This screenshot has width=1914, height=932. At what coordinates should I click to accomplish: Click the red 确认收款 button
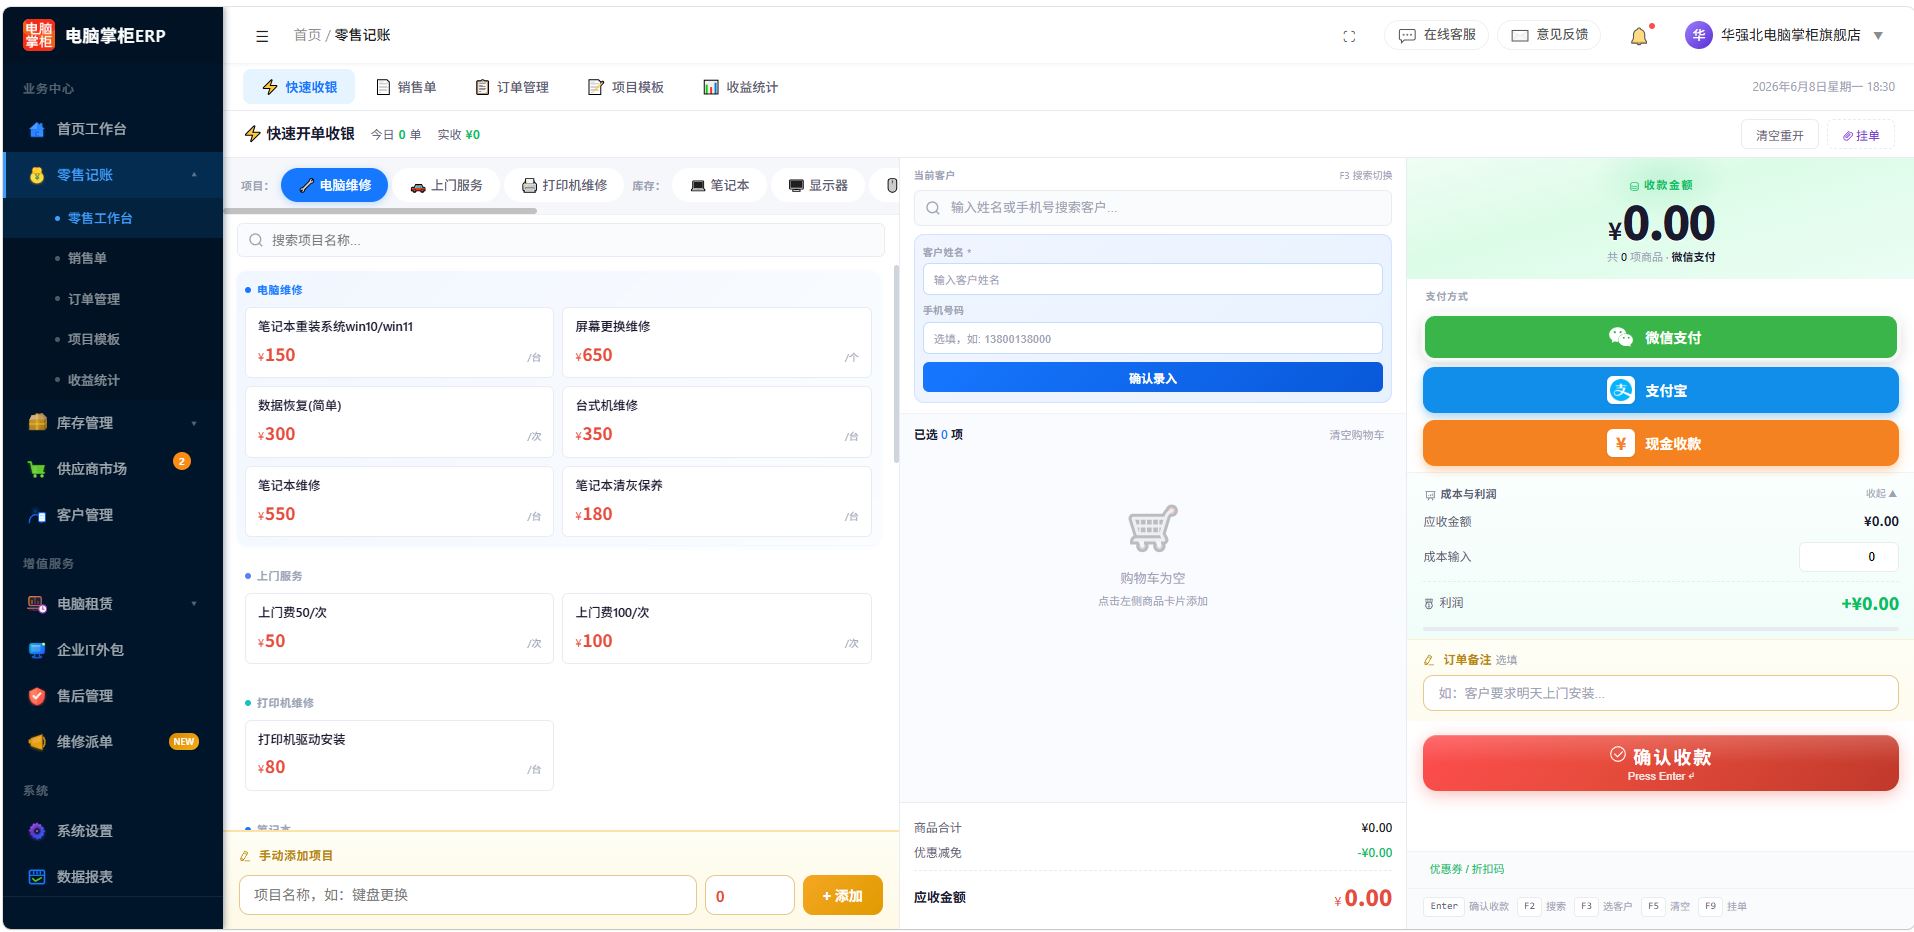pyautogui.click(x=1660, y=763)
